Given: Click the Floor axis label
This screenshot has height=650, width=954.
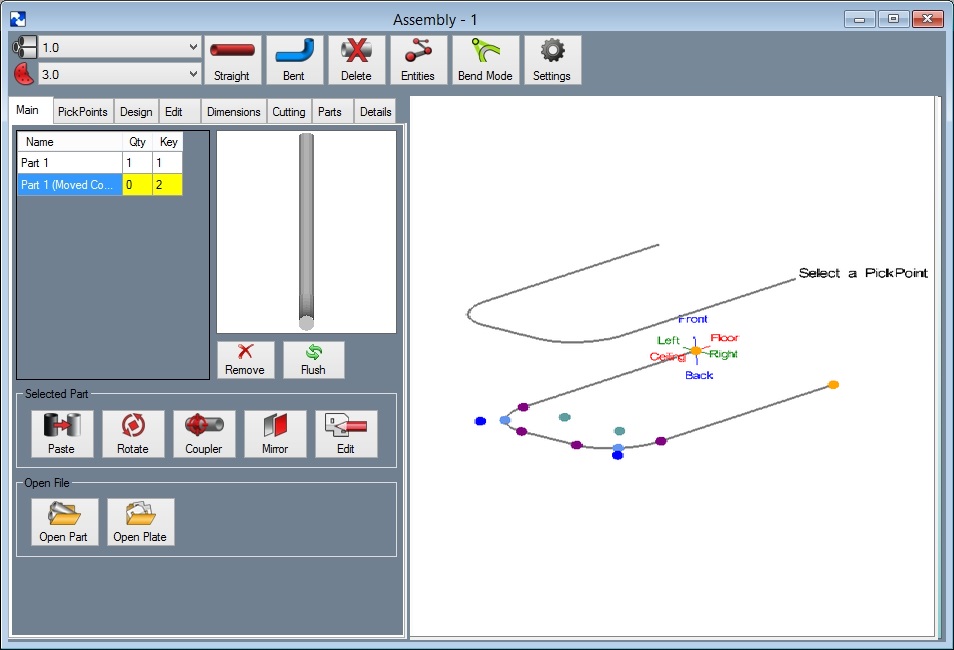Looking at the screenshot, I should (x=724, y=338).
